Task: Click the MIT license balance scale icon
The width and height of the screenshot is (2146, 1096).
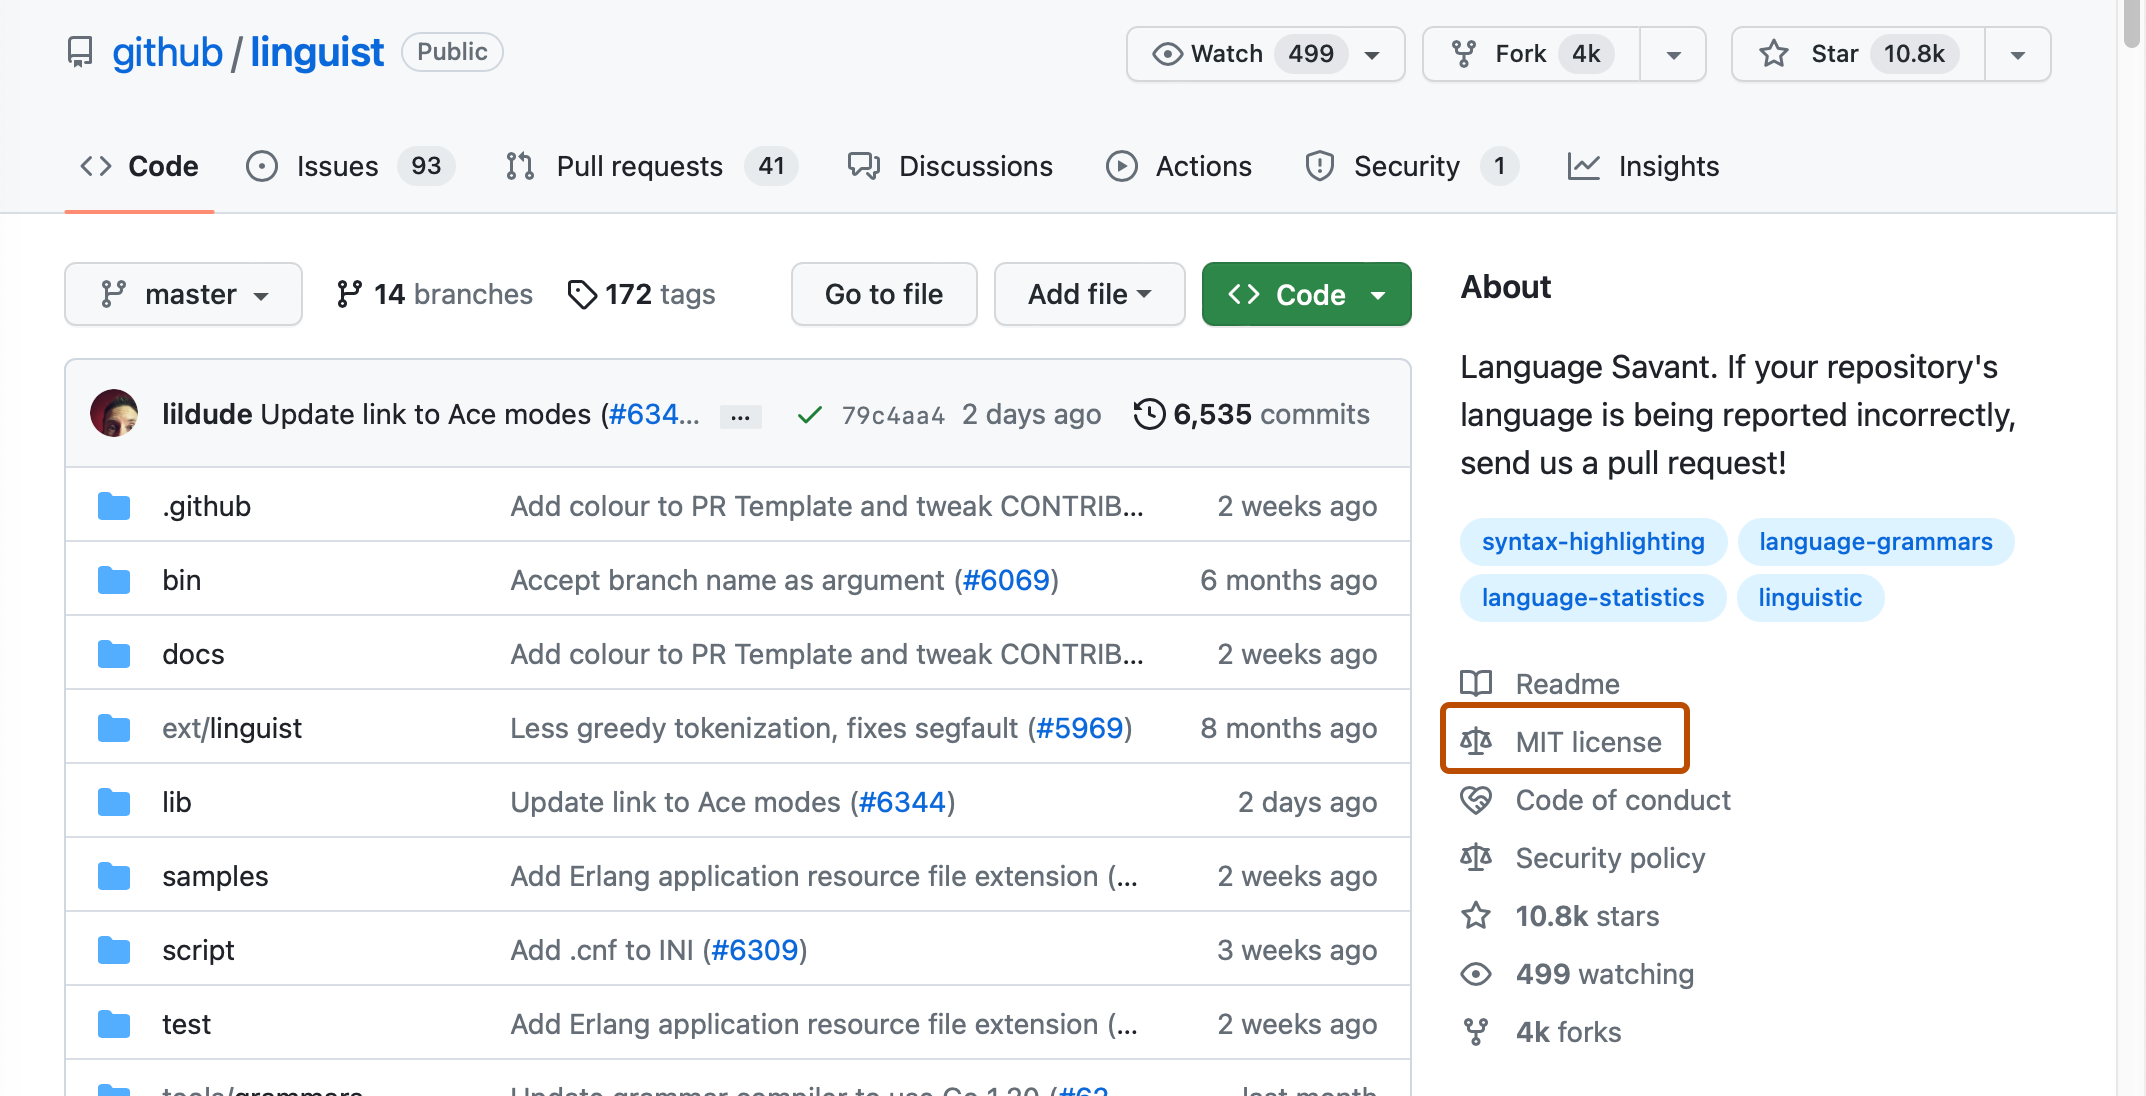Action: [1475, 741]
